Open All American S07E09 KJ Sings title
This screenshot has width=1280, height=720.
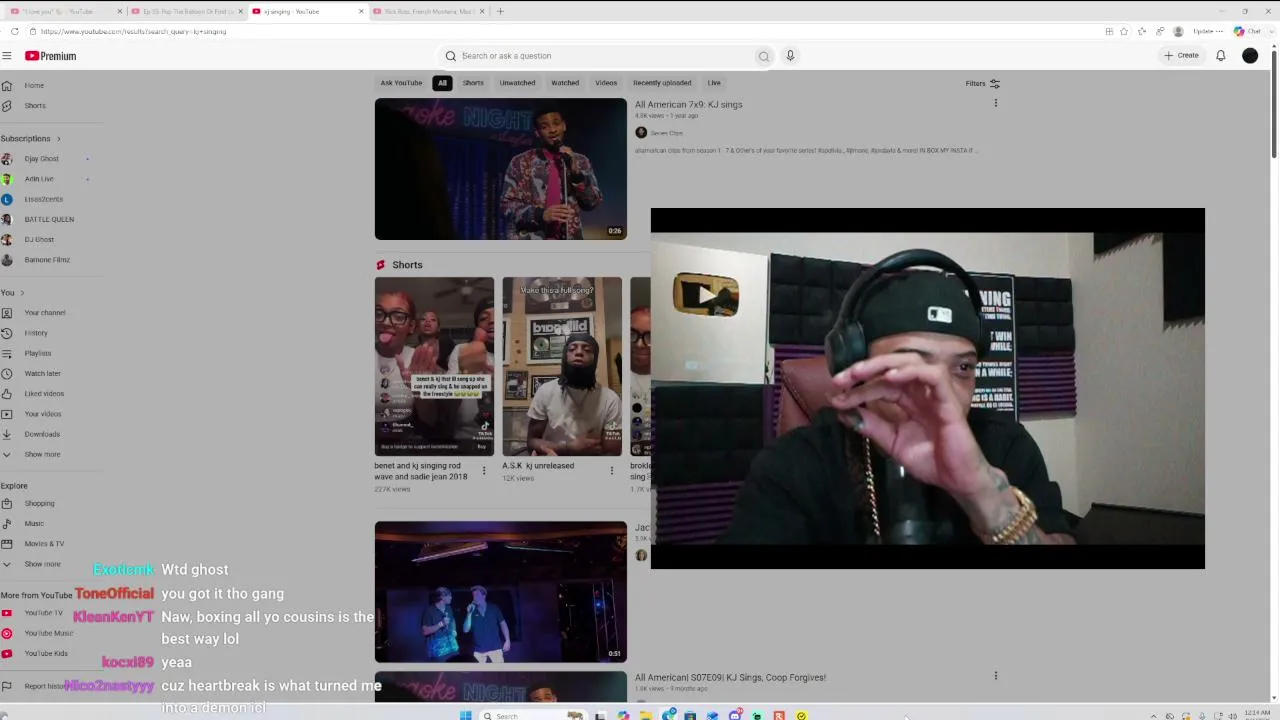pos(730,678)
